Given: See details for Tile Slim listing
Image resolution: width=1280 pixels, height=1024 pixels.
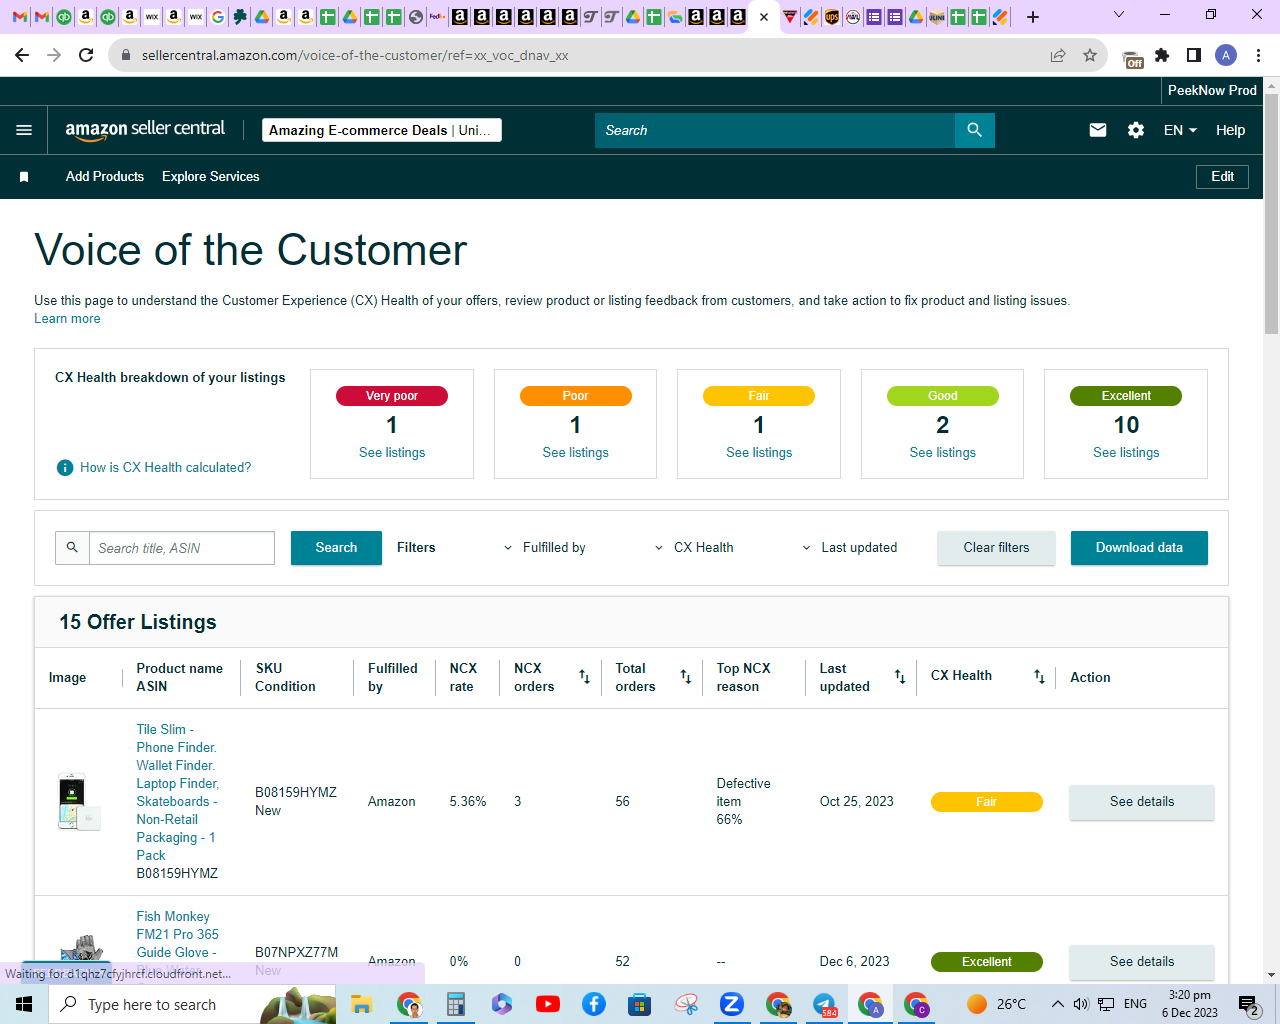Looking at the screenshot, I should click(1142, 802).
